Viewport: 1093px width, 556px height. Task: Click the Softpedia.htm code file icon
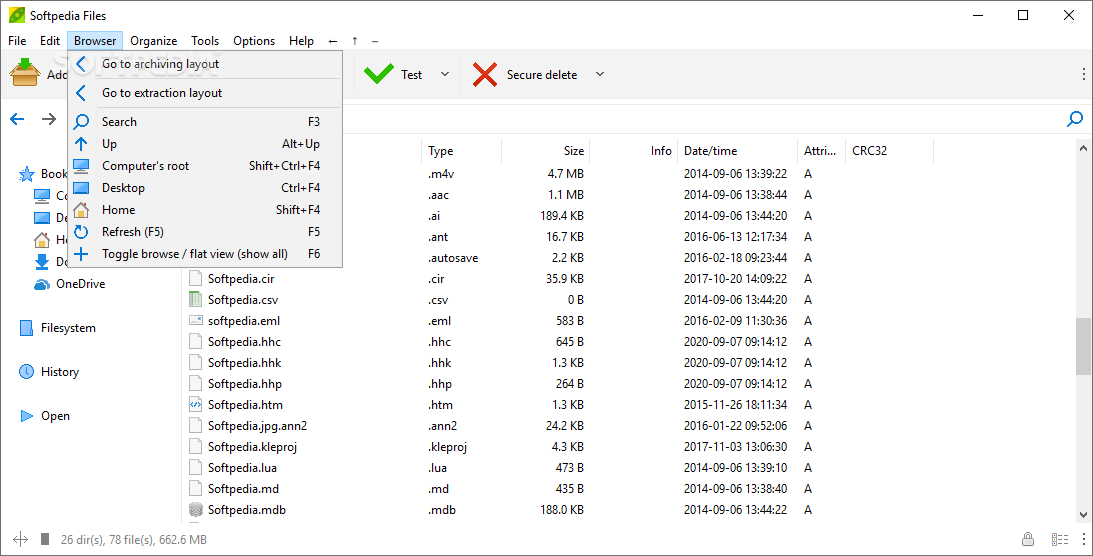click(195, 404)
